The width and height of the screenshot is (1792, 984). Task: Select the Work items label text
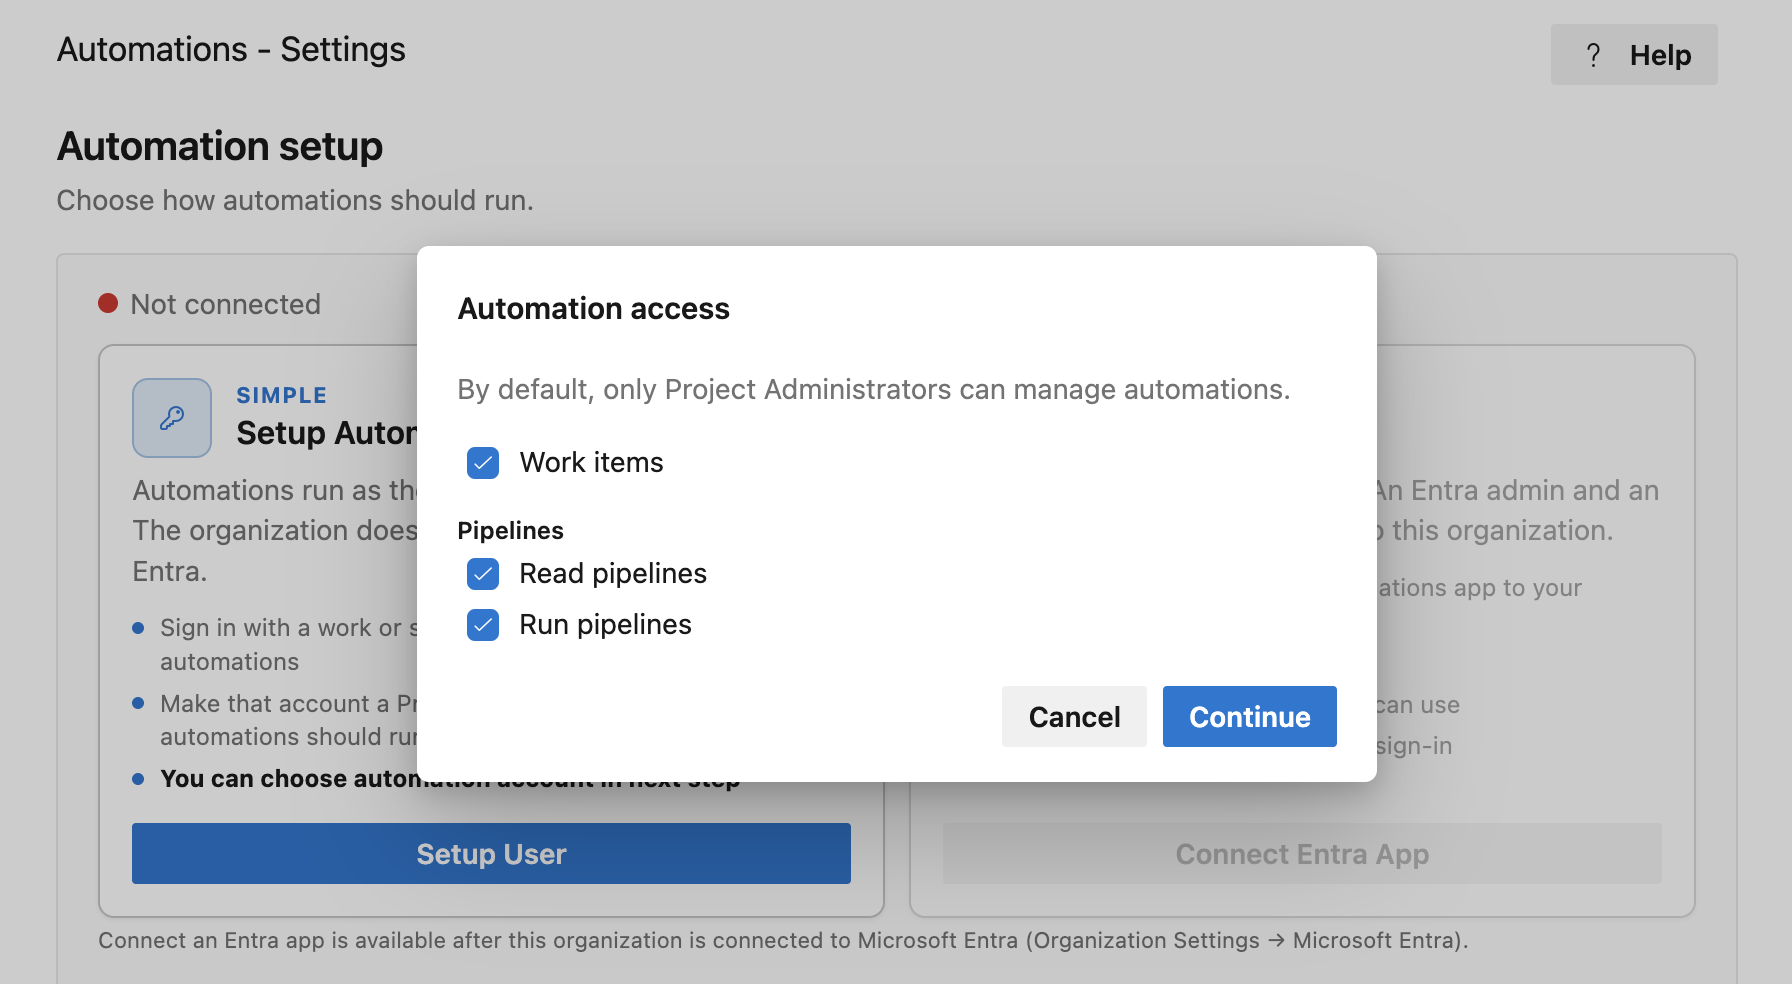(x=591, y=463)
